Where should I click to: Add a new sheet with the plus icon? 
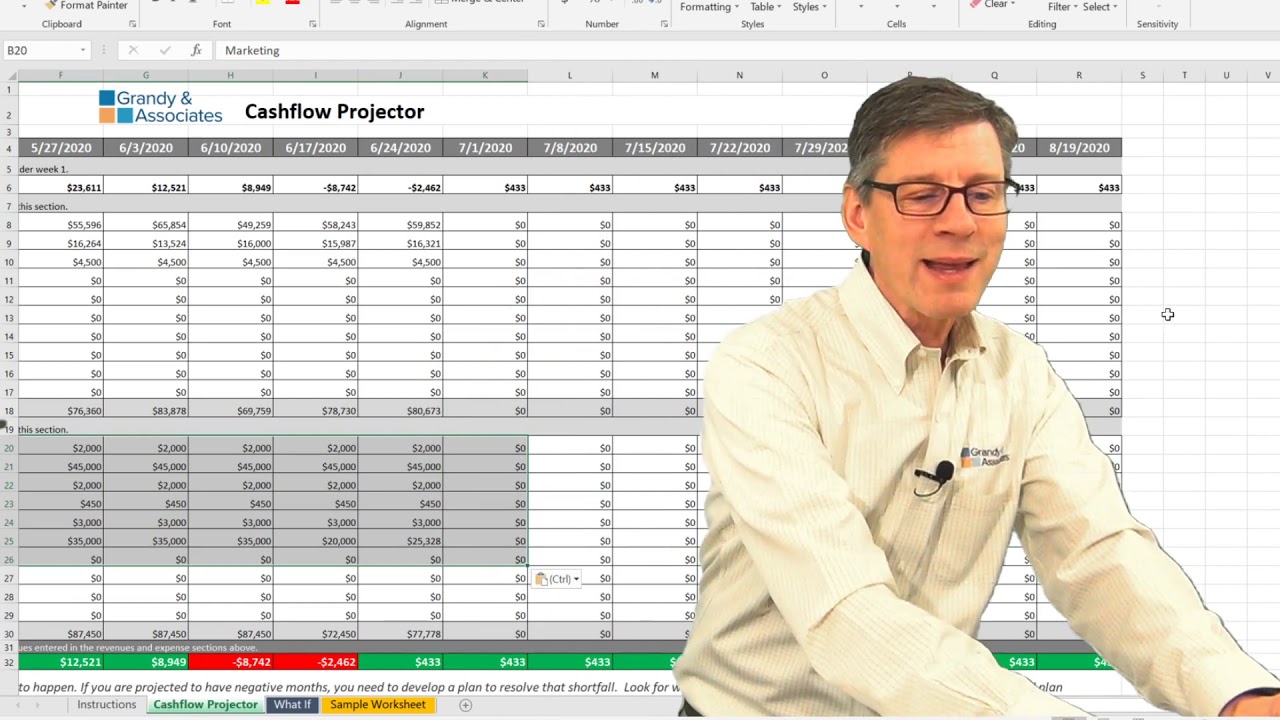point(465,705)
